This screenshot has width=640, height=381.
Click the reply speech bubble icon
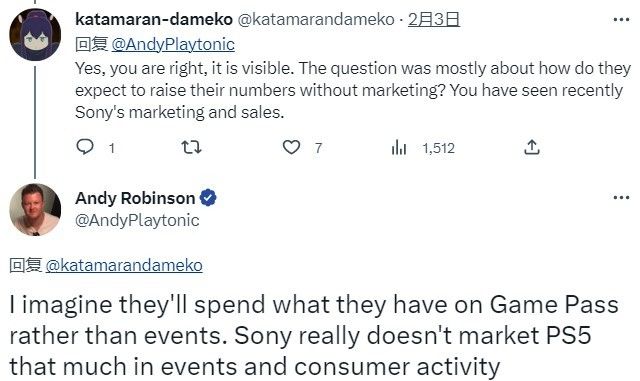click(x=85, y=147)
